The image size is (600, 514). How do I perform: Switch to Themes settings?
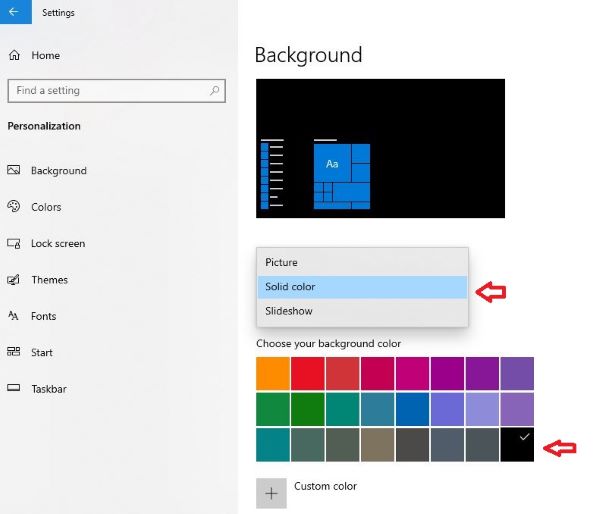[x=49, y=280]
